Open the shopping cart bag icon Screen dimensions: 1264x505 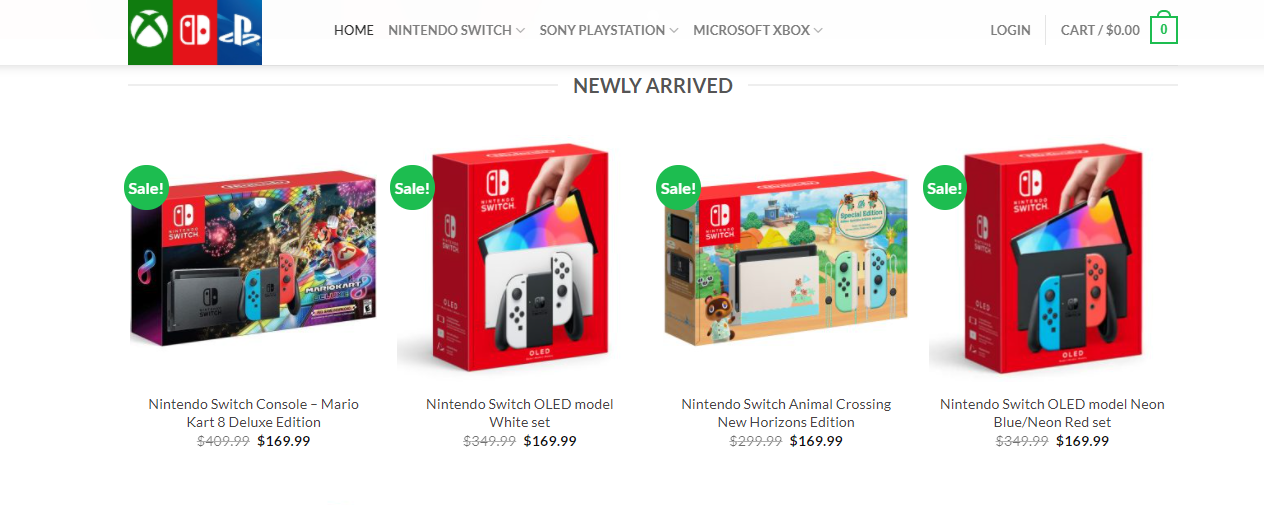tap(1163, 29)
